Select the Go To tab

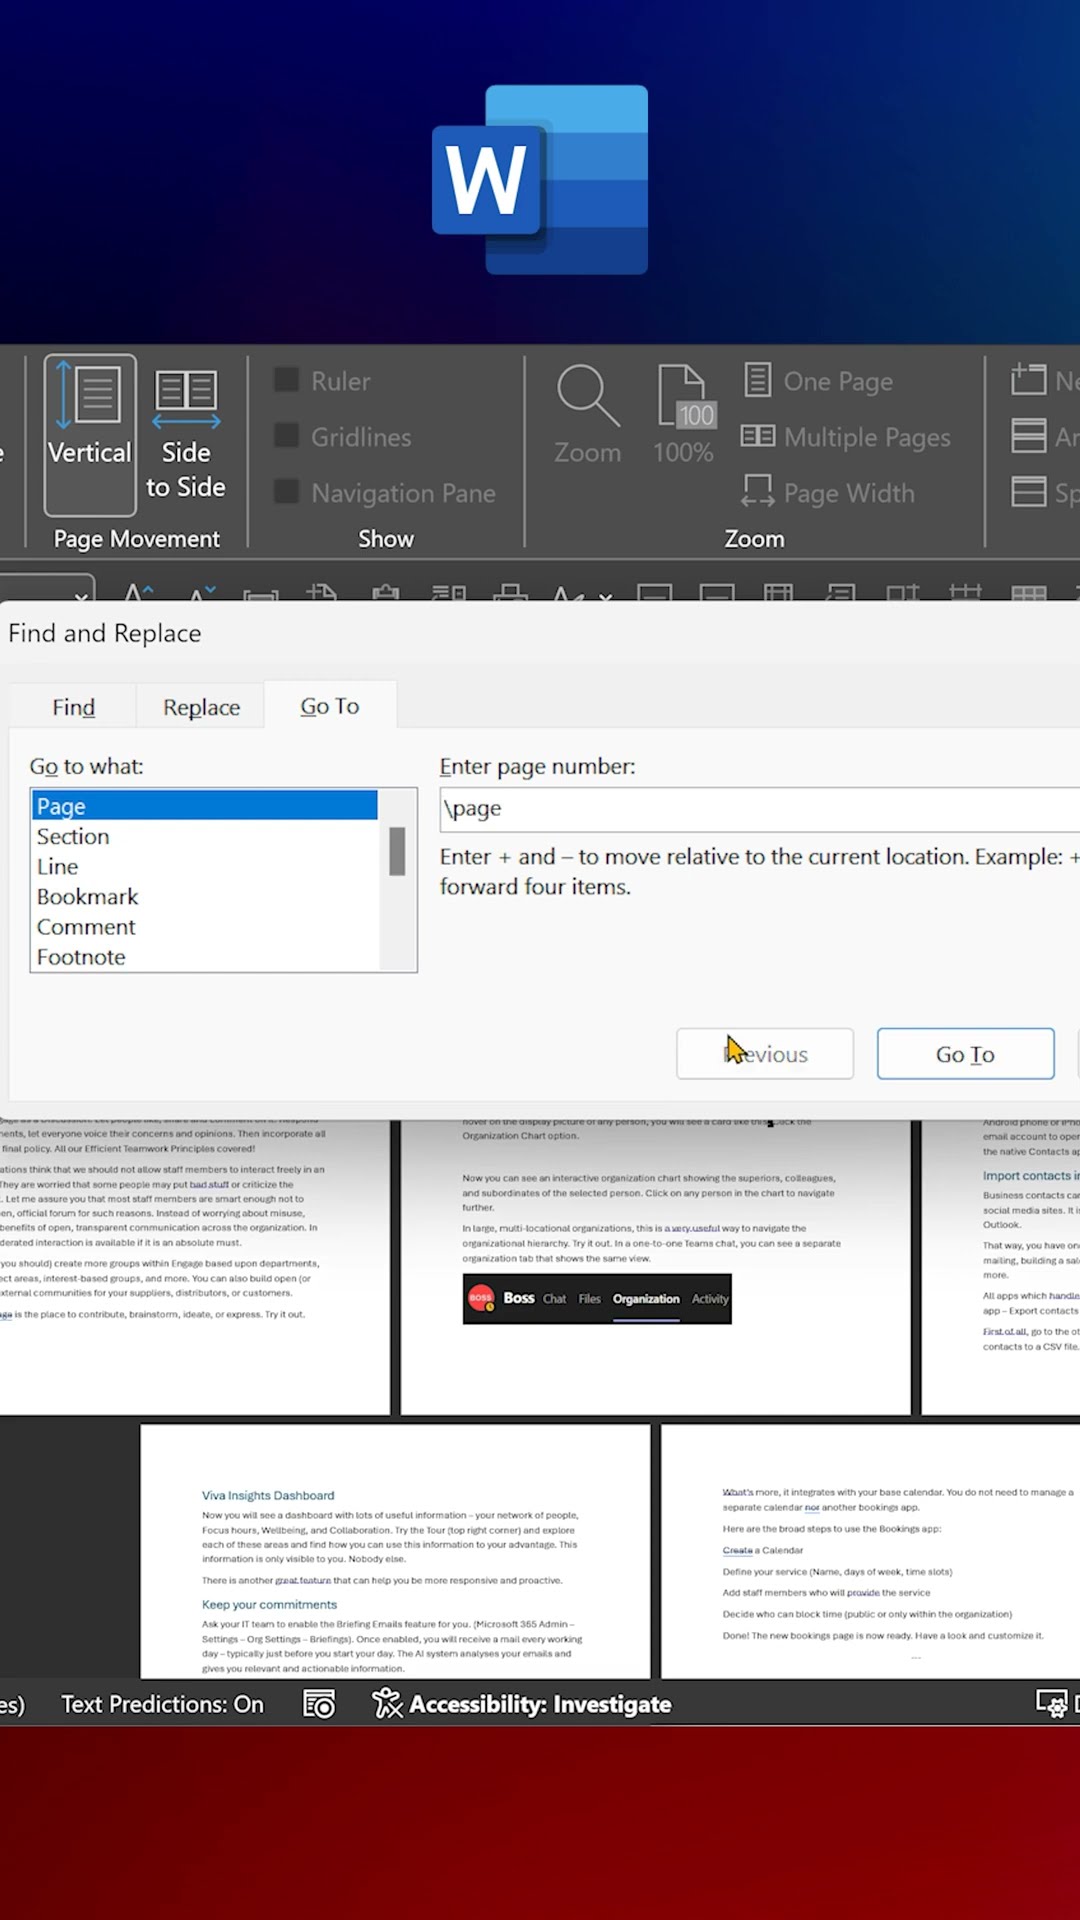click(330, 706)
